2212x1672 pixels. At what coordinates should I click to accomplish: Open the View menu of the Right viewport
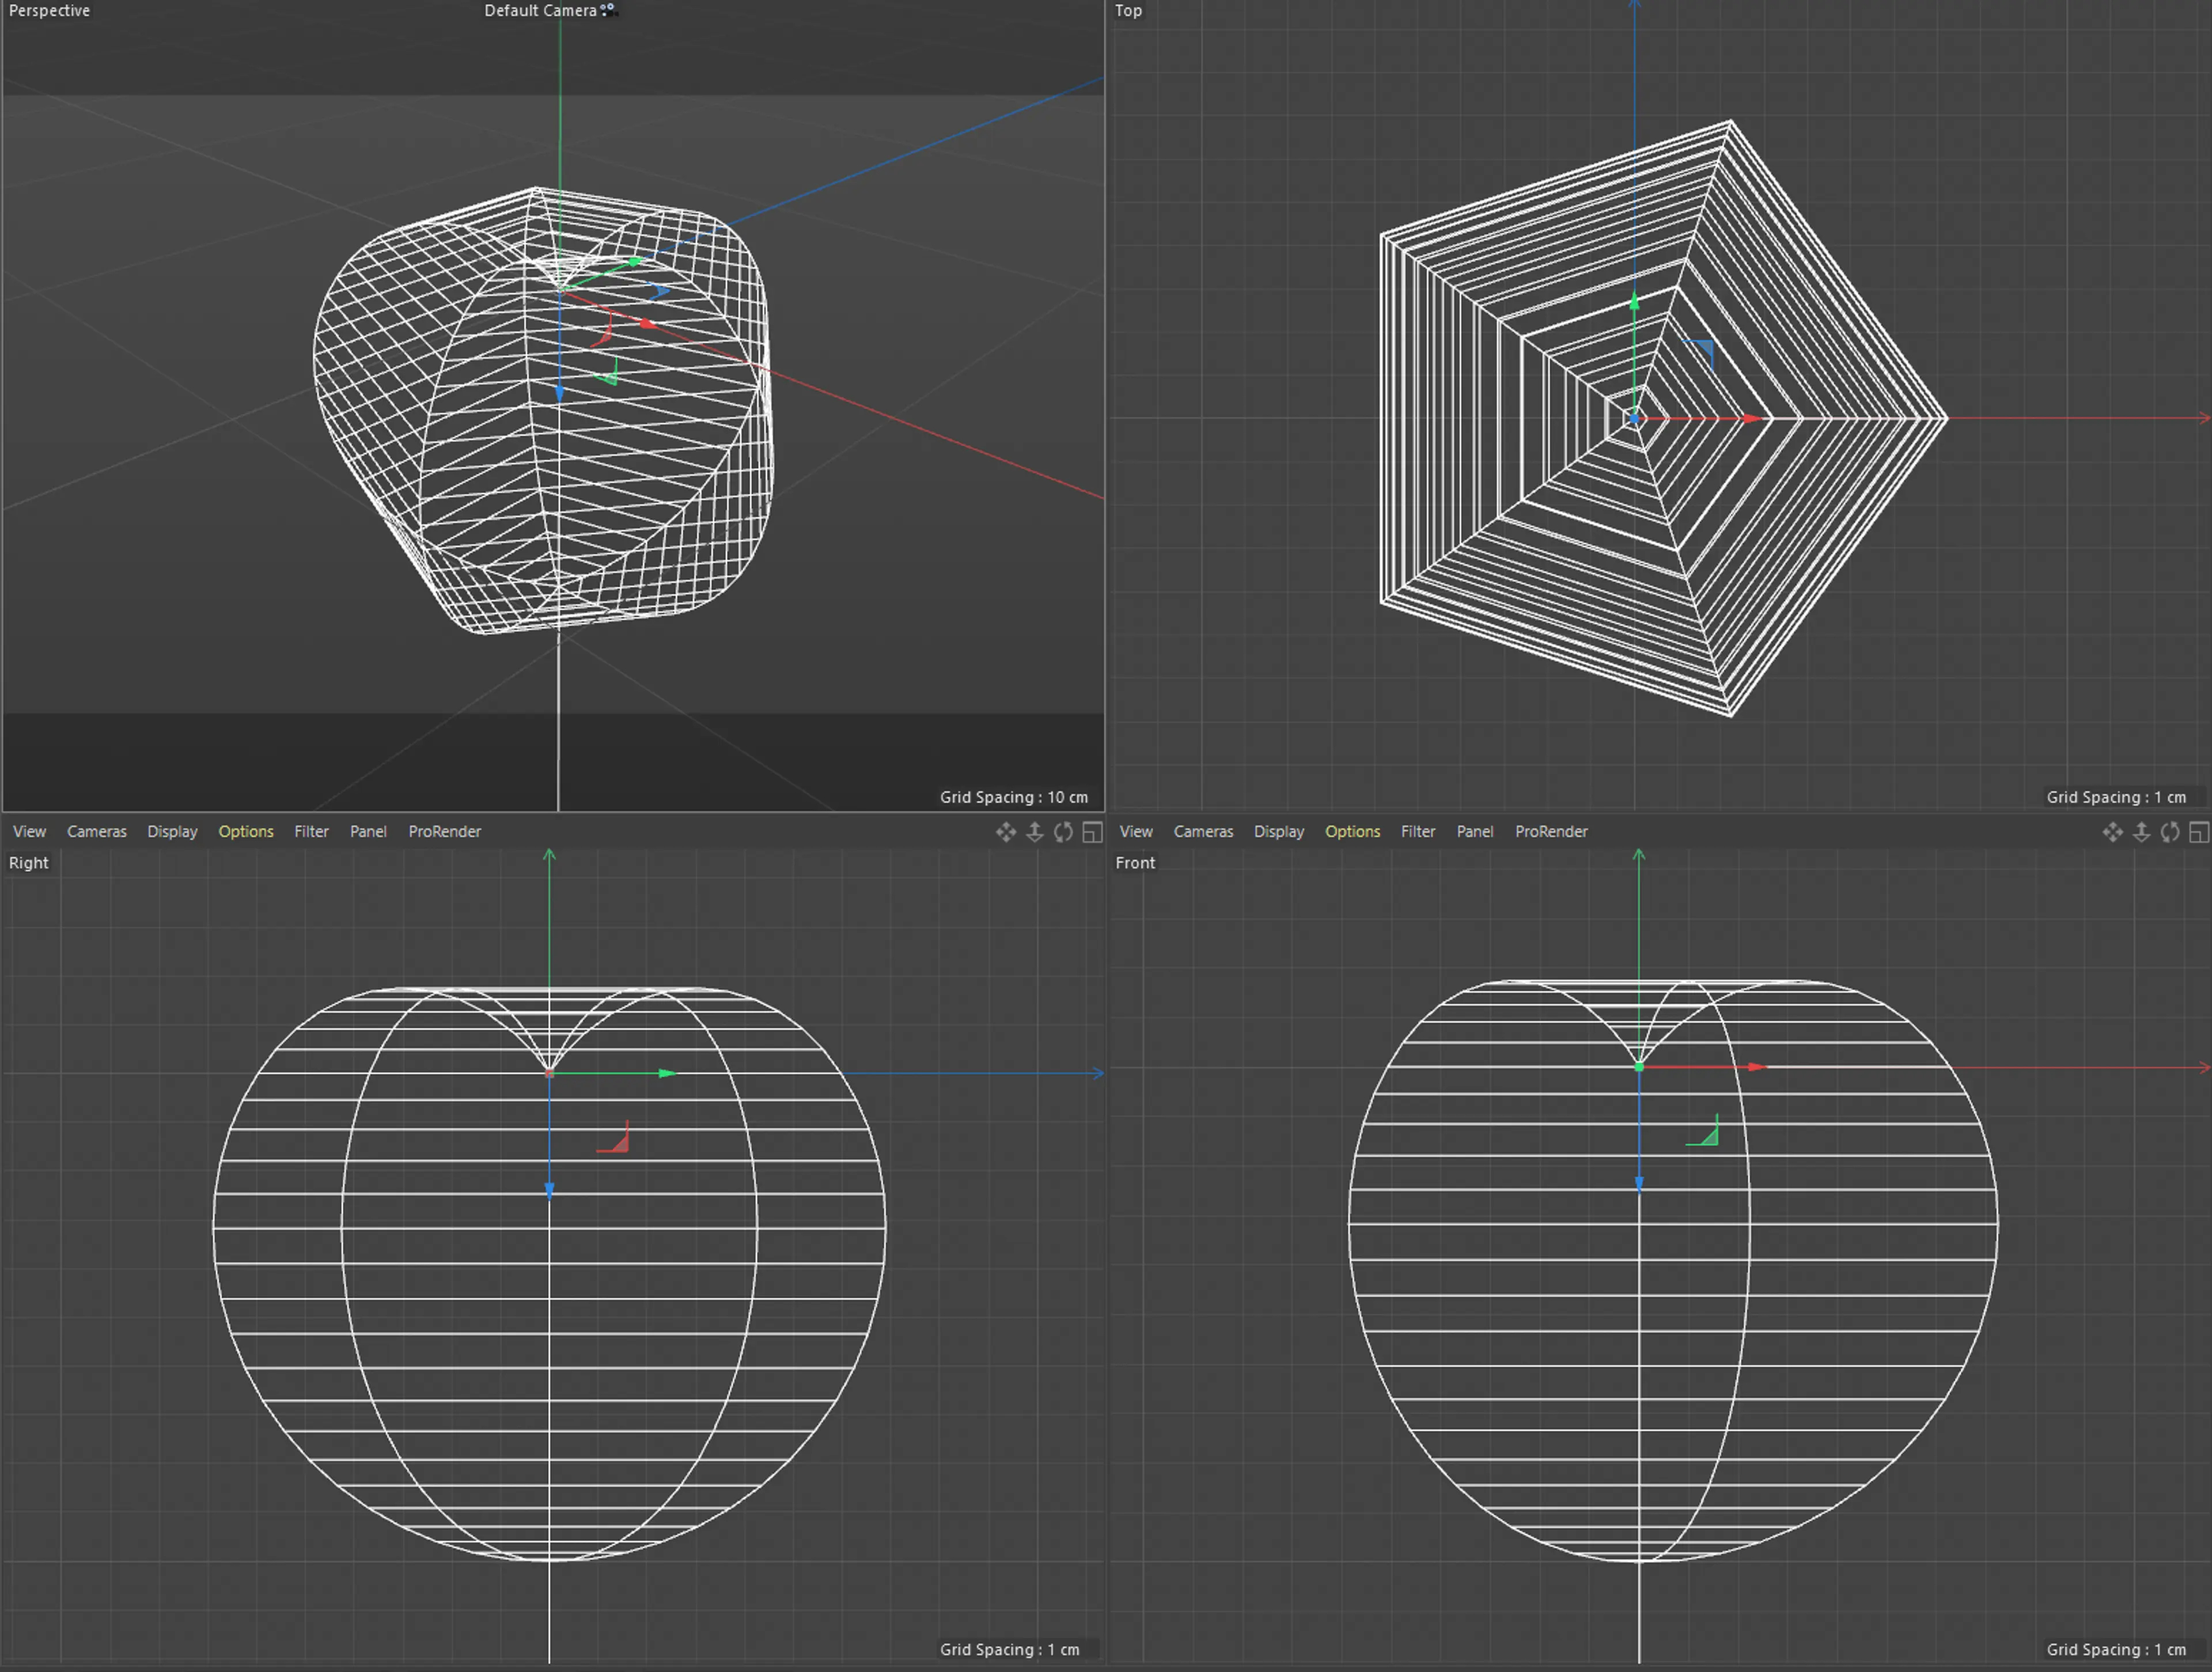29,831
